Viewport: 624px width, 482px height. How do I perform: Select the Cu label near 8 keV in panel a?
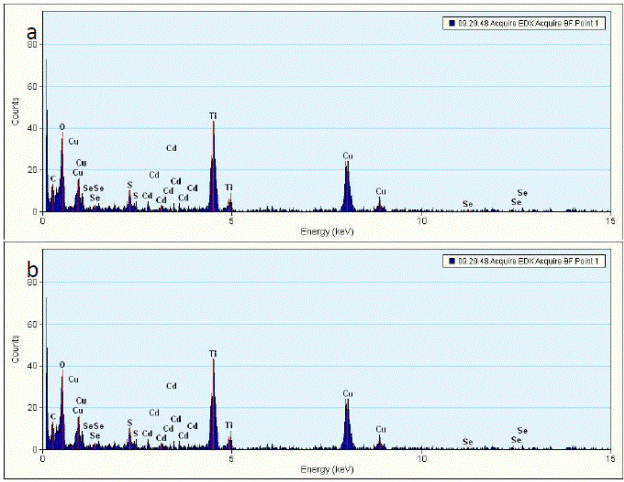click(348, 156)
